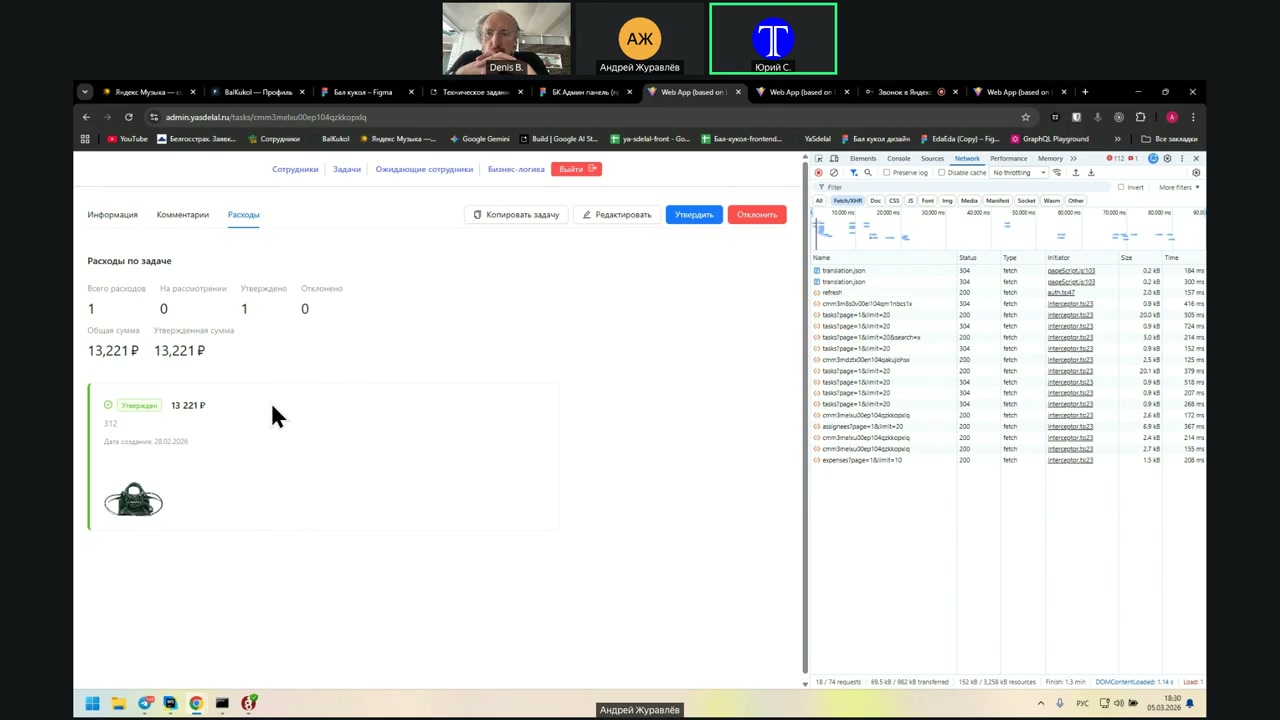Toggle the device toolbar icon

[834, 159]
